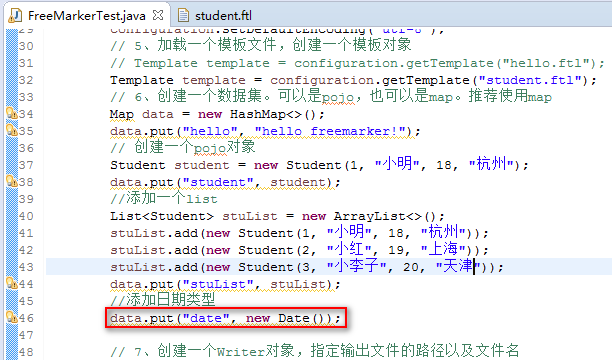
Task: Click the warning marker on line 38
Action: point(12,182)
